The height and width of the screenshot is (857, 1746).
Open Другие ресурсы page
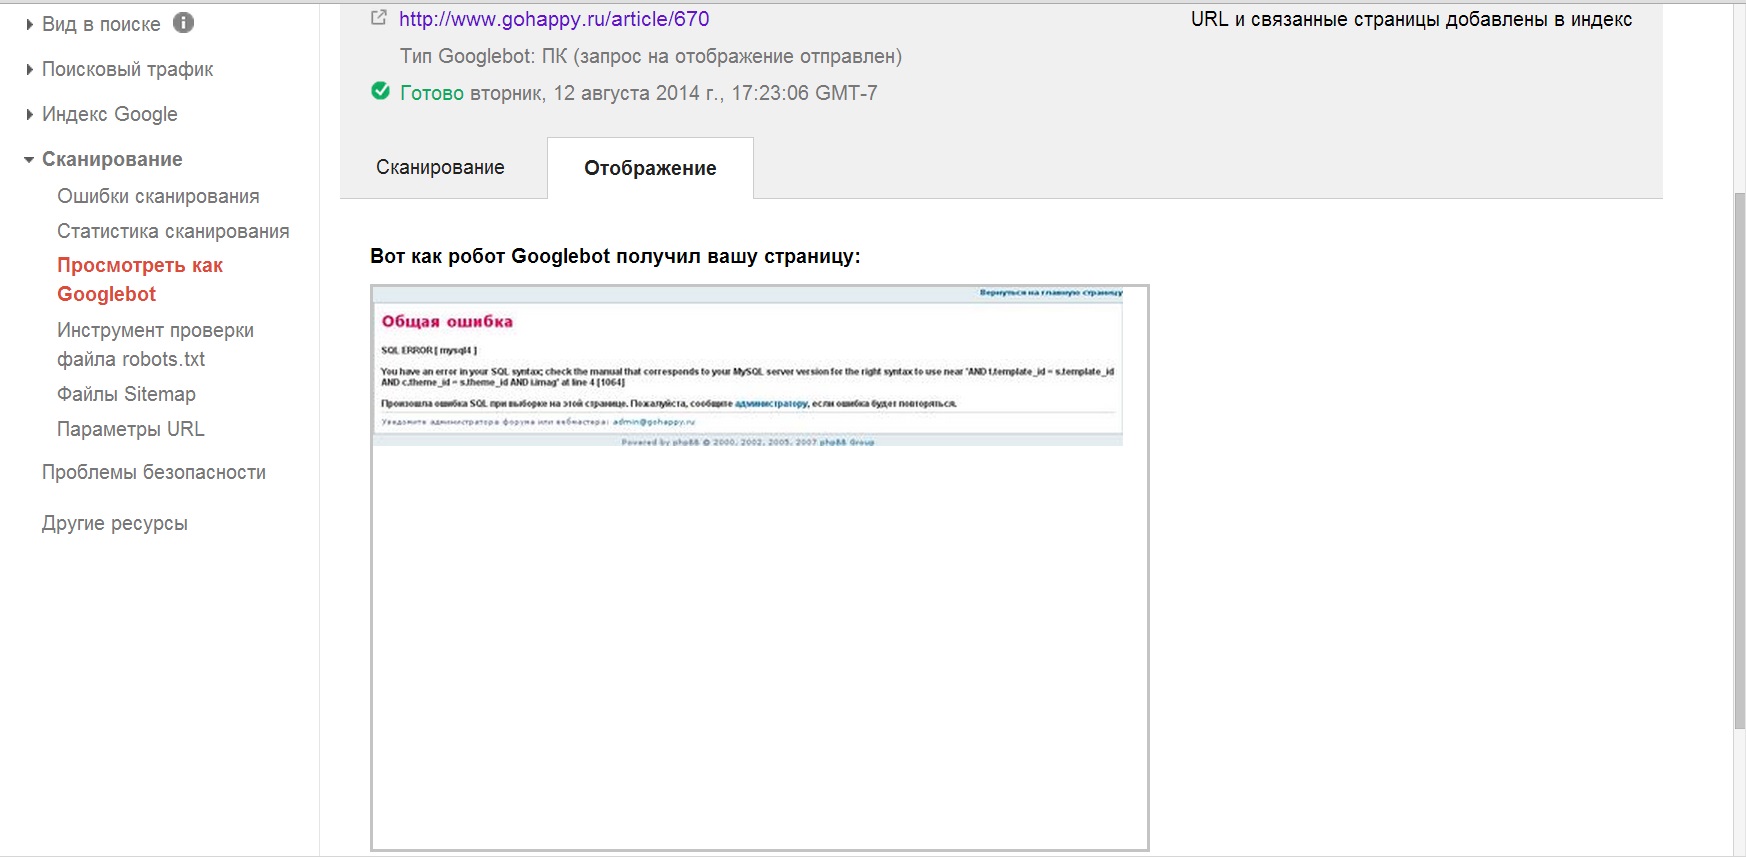(114, 523)
